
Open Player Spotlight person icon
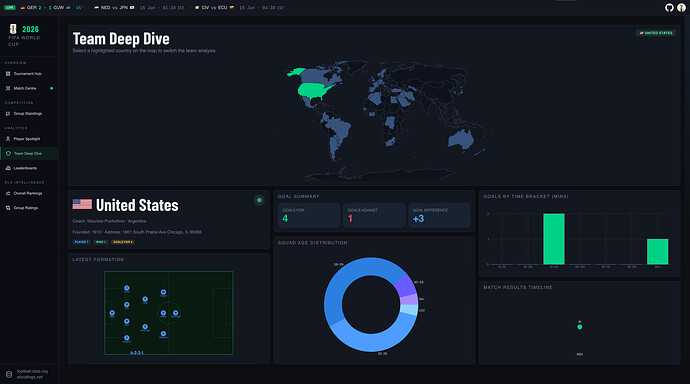coord(8,139)
